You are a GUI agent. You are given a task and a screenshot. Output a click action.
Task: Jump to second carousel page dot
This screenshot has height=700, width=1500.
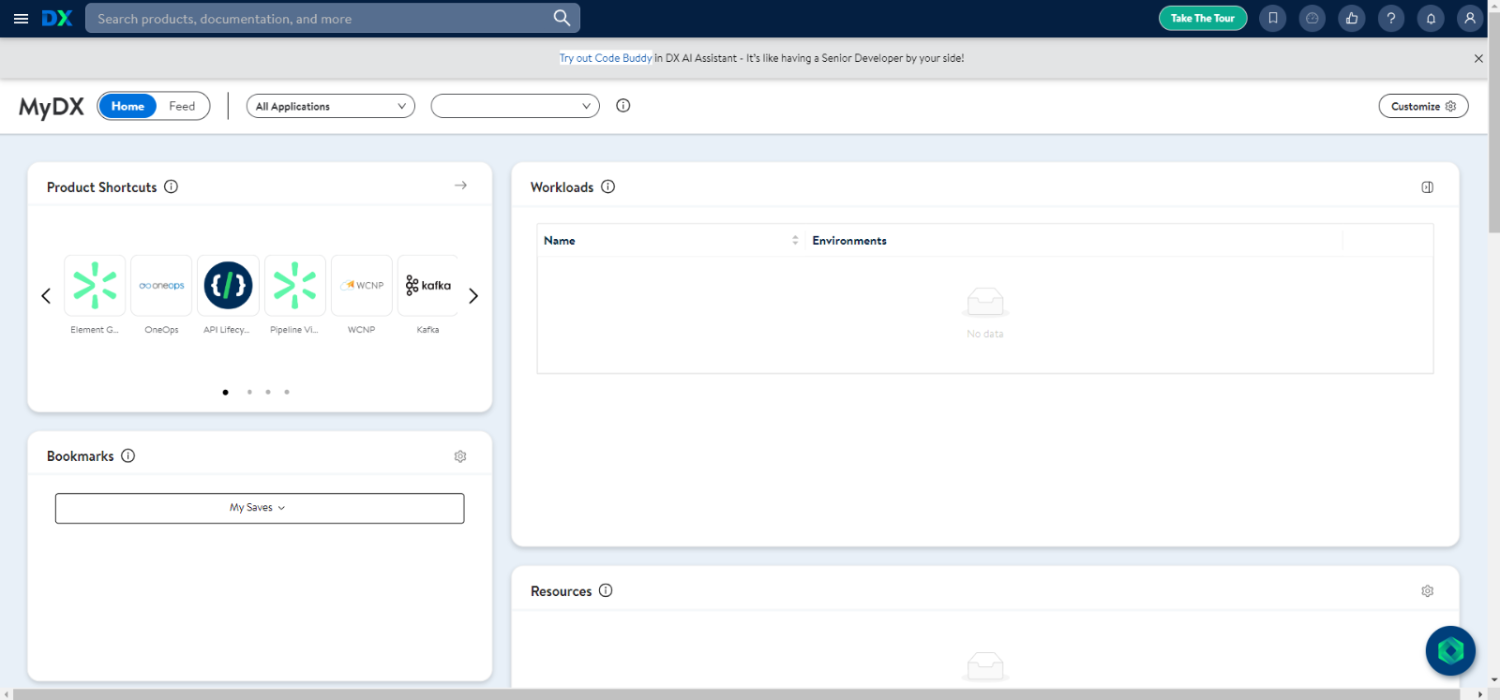coord(249,392)
